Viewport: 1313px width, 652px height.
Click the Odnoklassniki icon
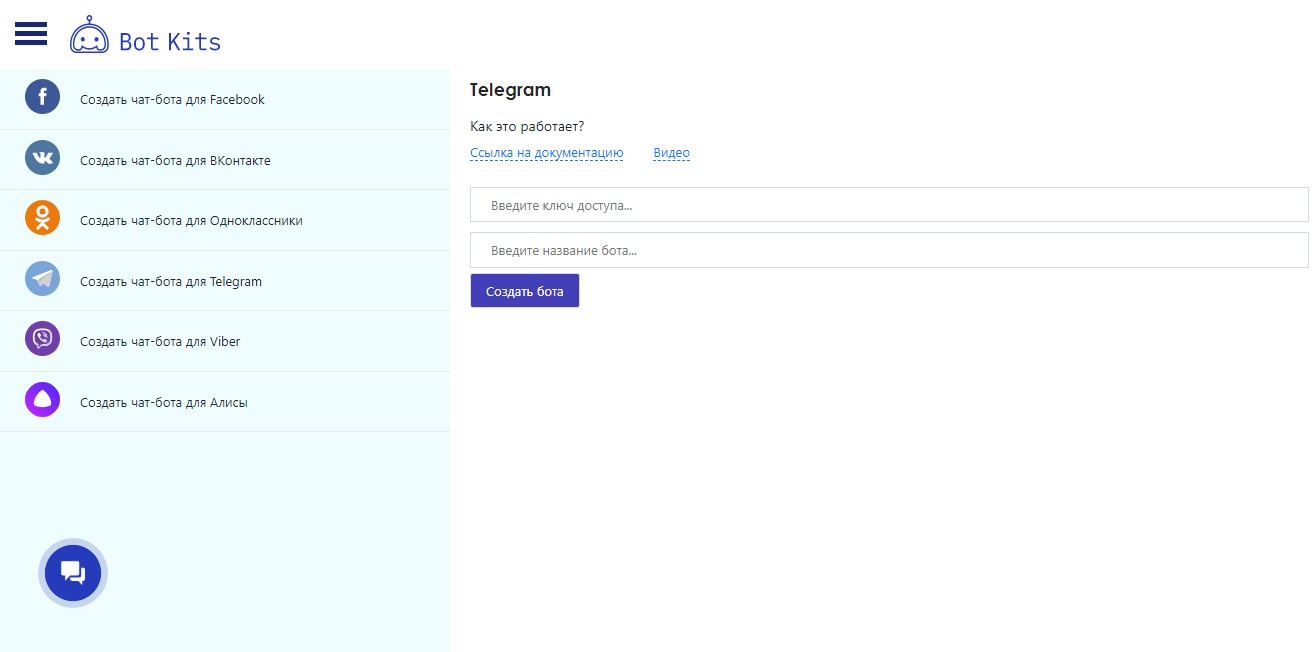43,218
